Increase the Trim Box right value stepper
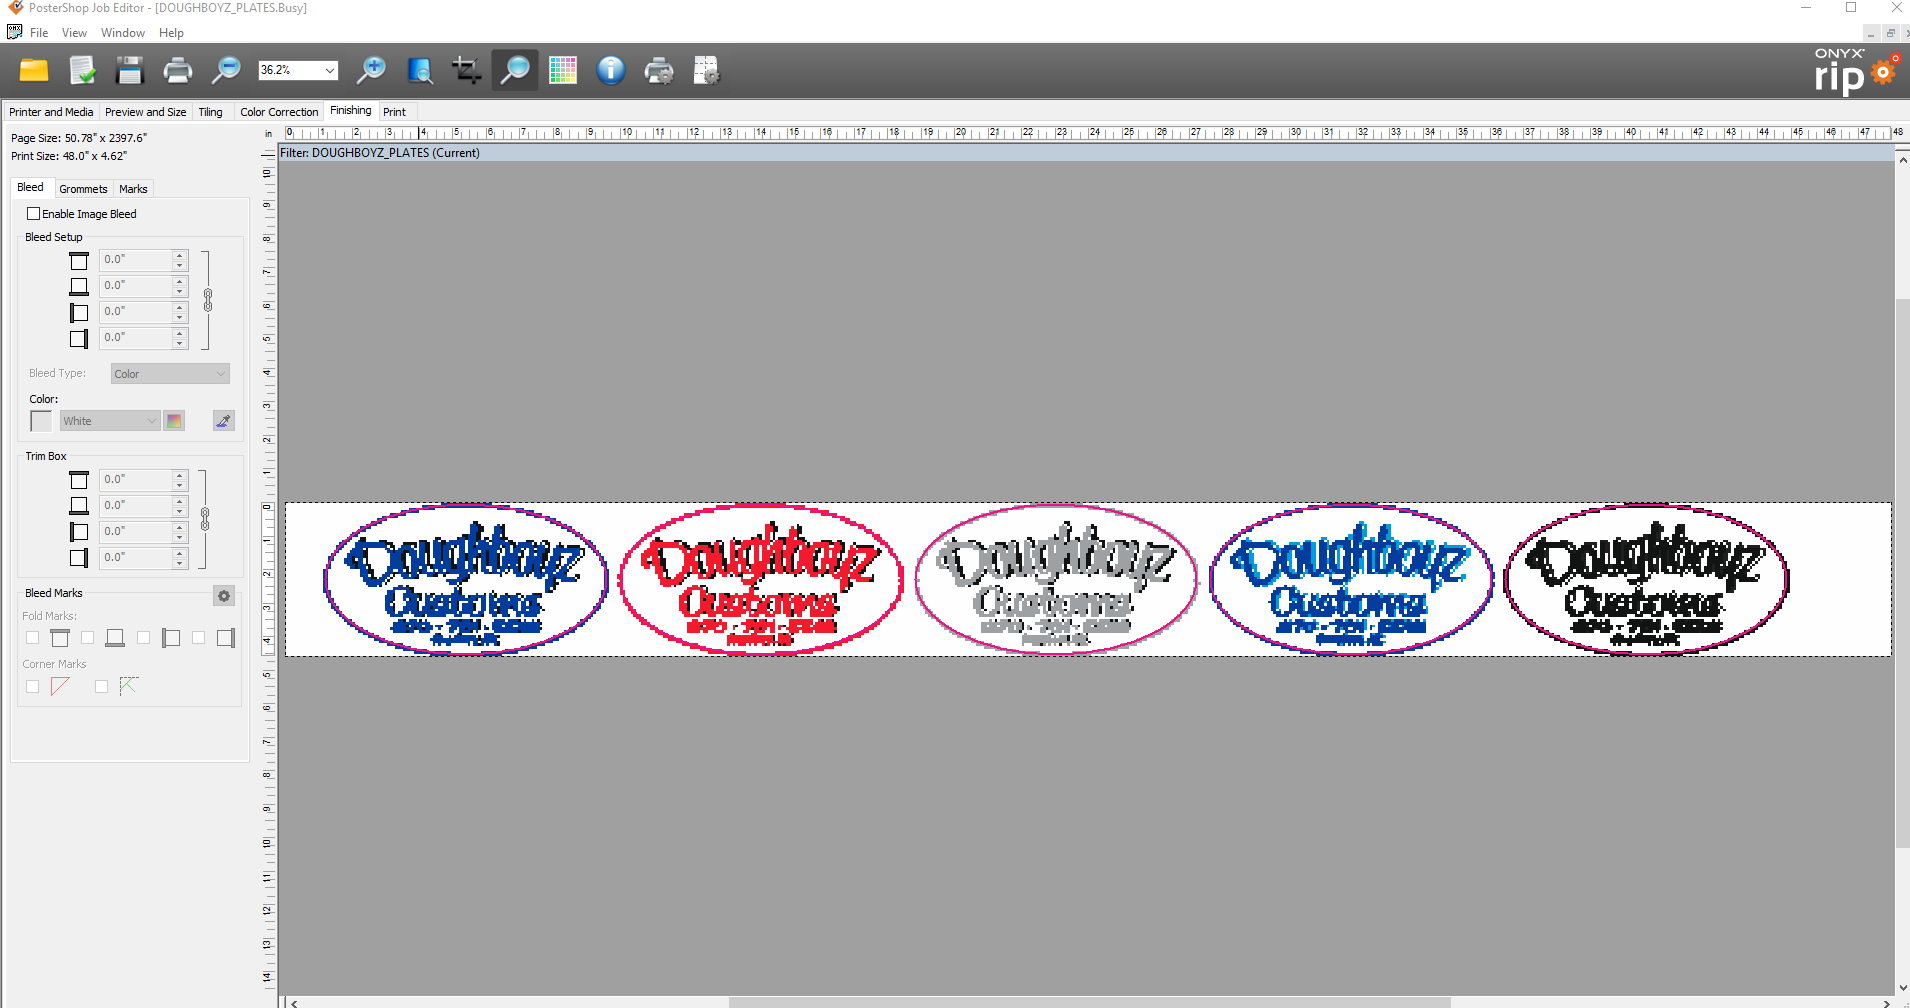The width and height of the screenshot is (1910, 1008). tap(180, 553)
